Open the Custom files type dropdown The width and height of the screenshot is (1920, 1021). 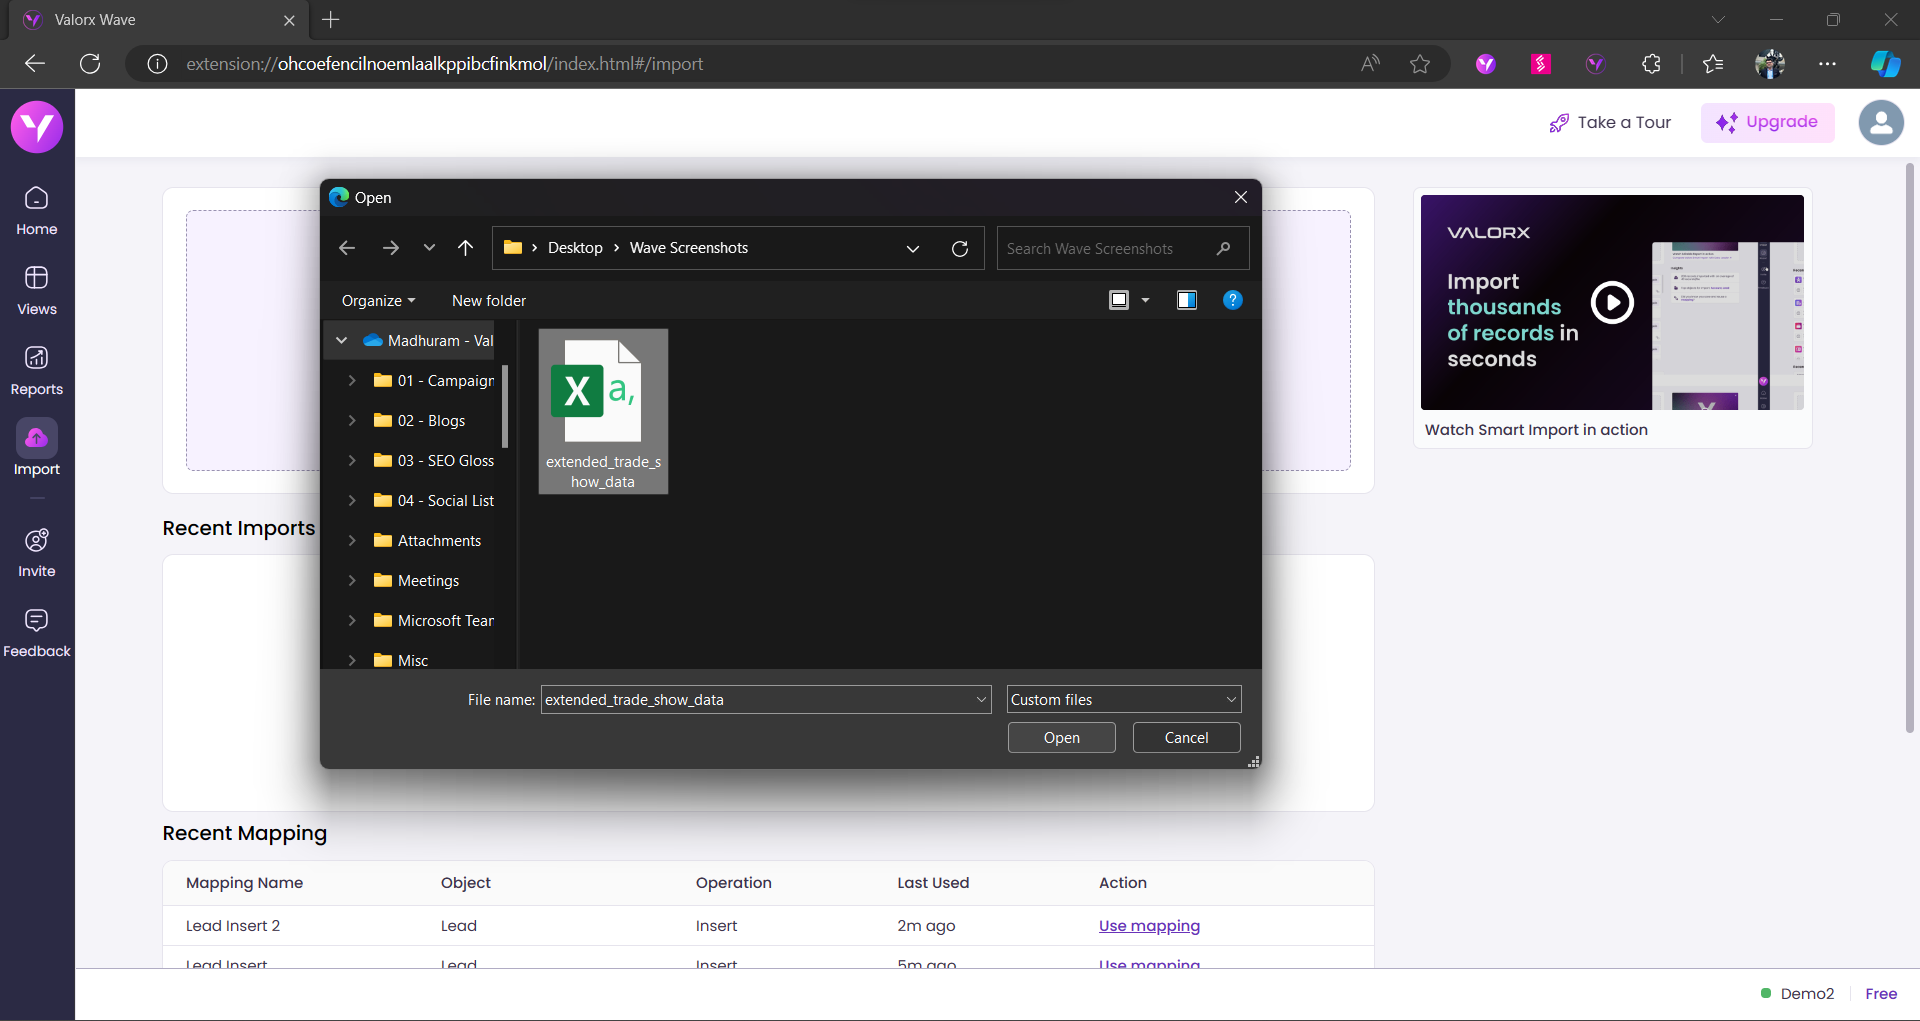pos(1123,700)
